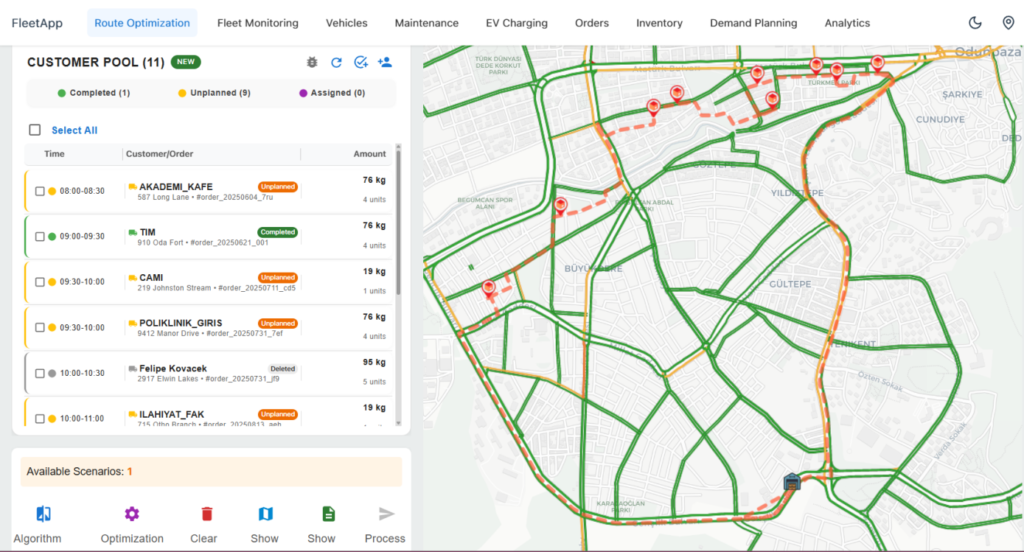1024x552 pixels.
Task: Open the Algorithm compare tool
Action: (x=43, y=514)
